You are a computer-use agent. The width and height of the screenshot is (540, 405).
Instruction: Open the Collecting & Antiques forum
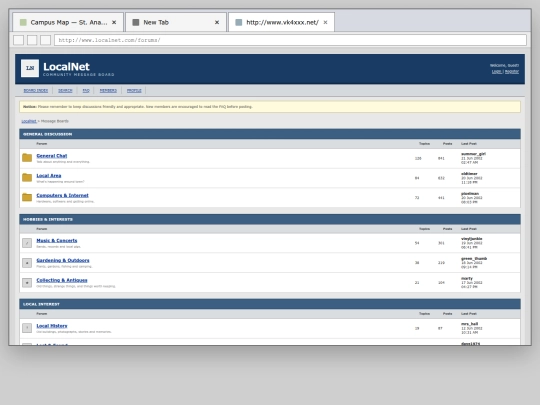(62, 280)
